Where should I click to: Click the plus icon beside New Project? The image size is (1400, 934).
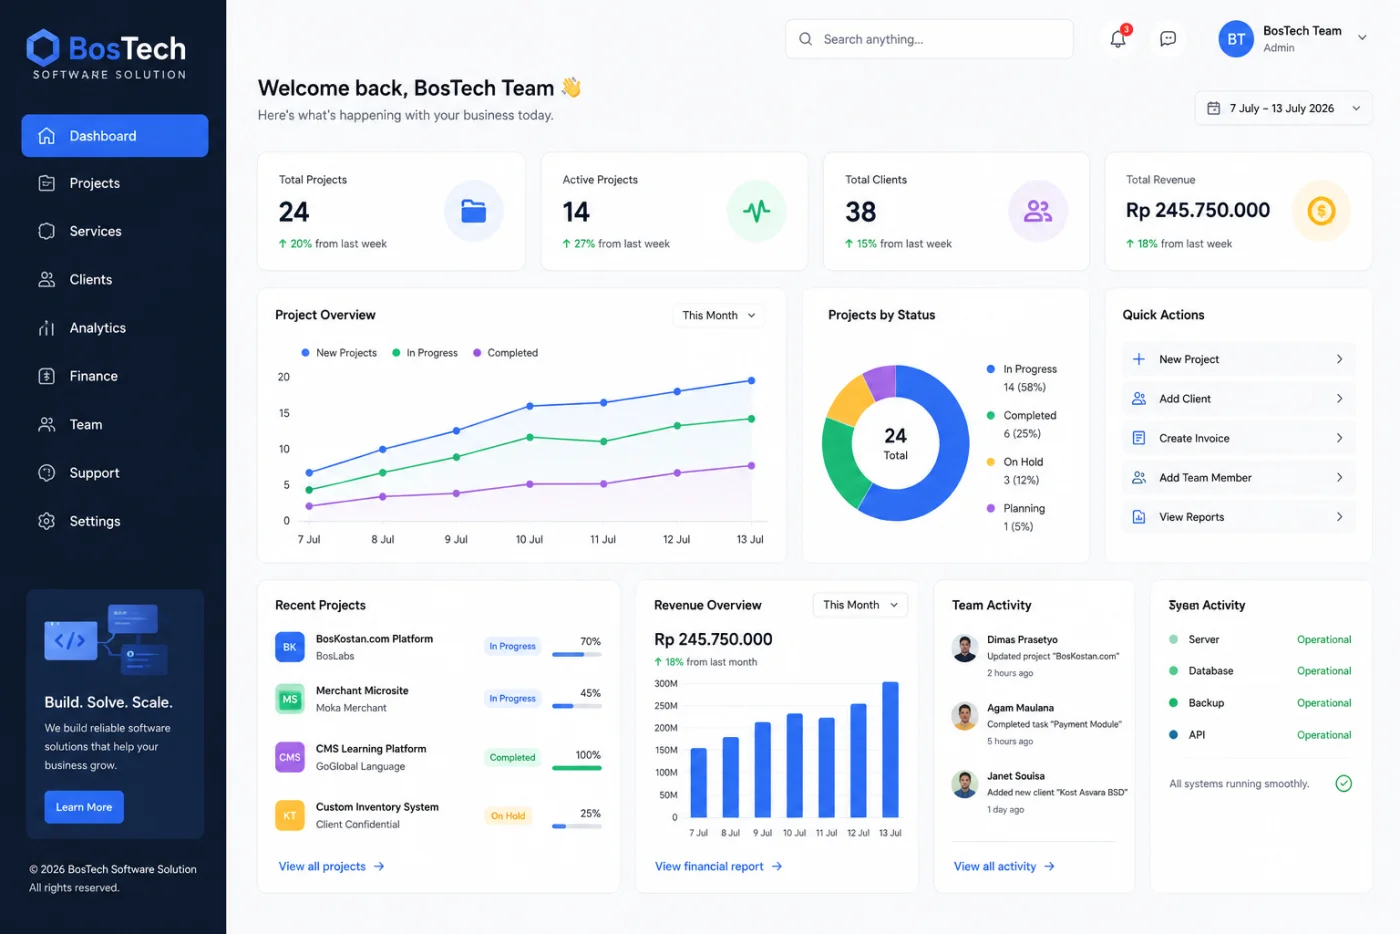tap(1138, 359)
